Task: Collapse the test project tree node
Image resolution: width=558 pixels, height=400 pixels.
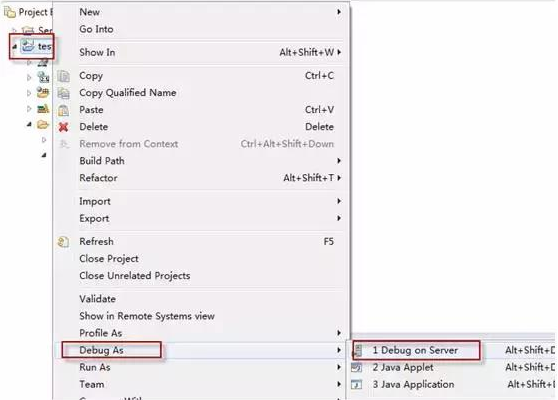Action: click(x=15, y=47)
